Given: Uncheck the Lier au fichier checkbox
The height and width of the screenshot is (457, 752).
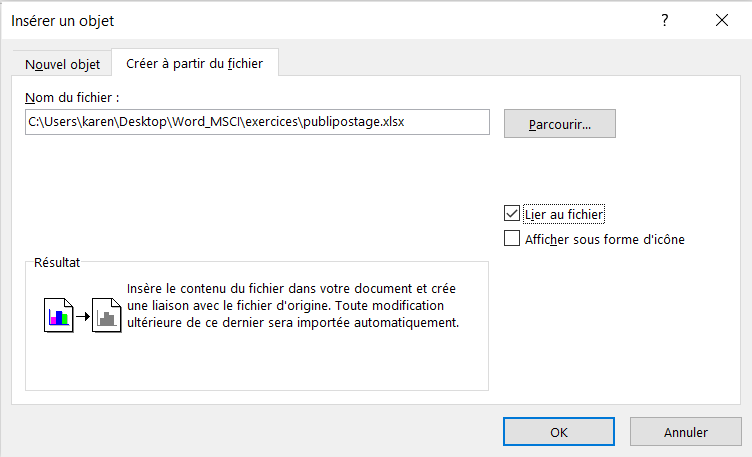Looking at the screenshot, I should tap(512, 213).
